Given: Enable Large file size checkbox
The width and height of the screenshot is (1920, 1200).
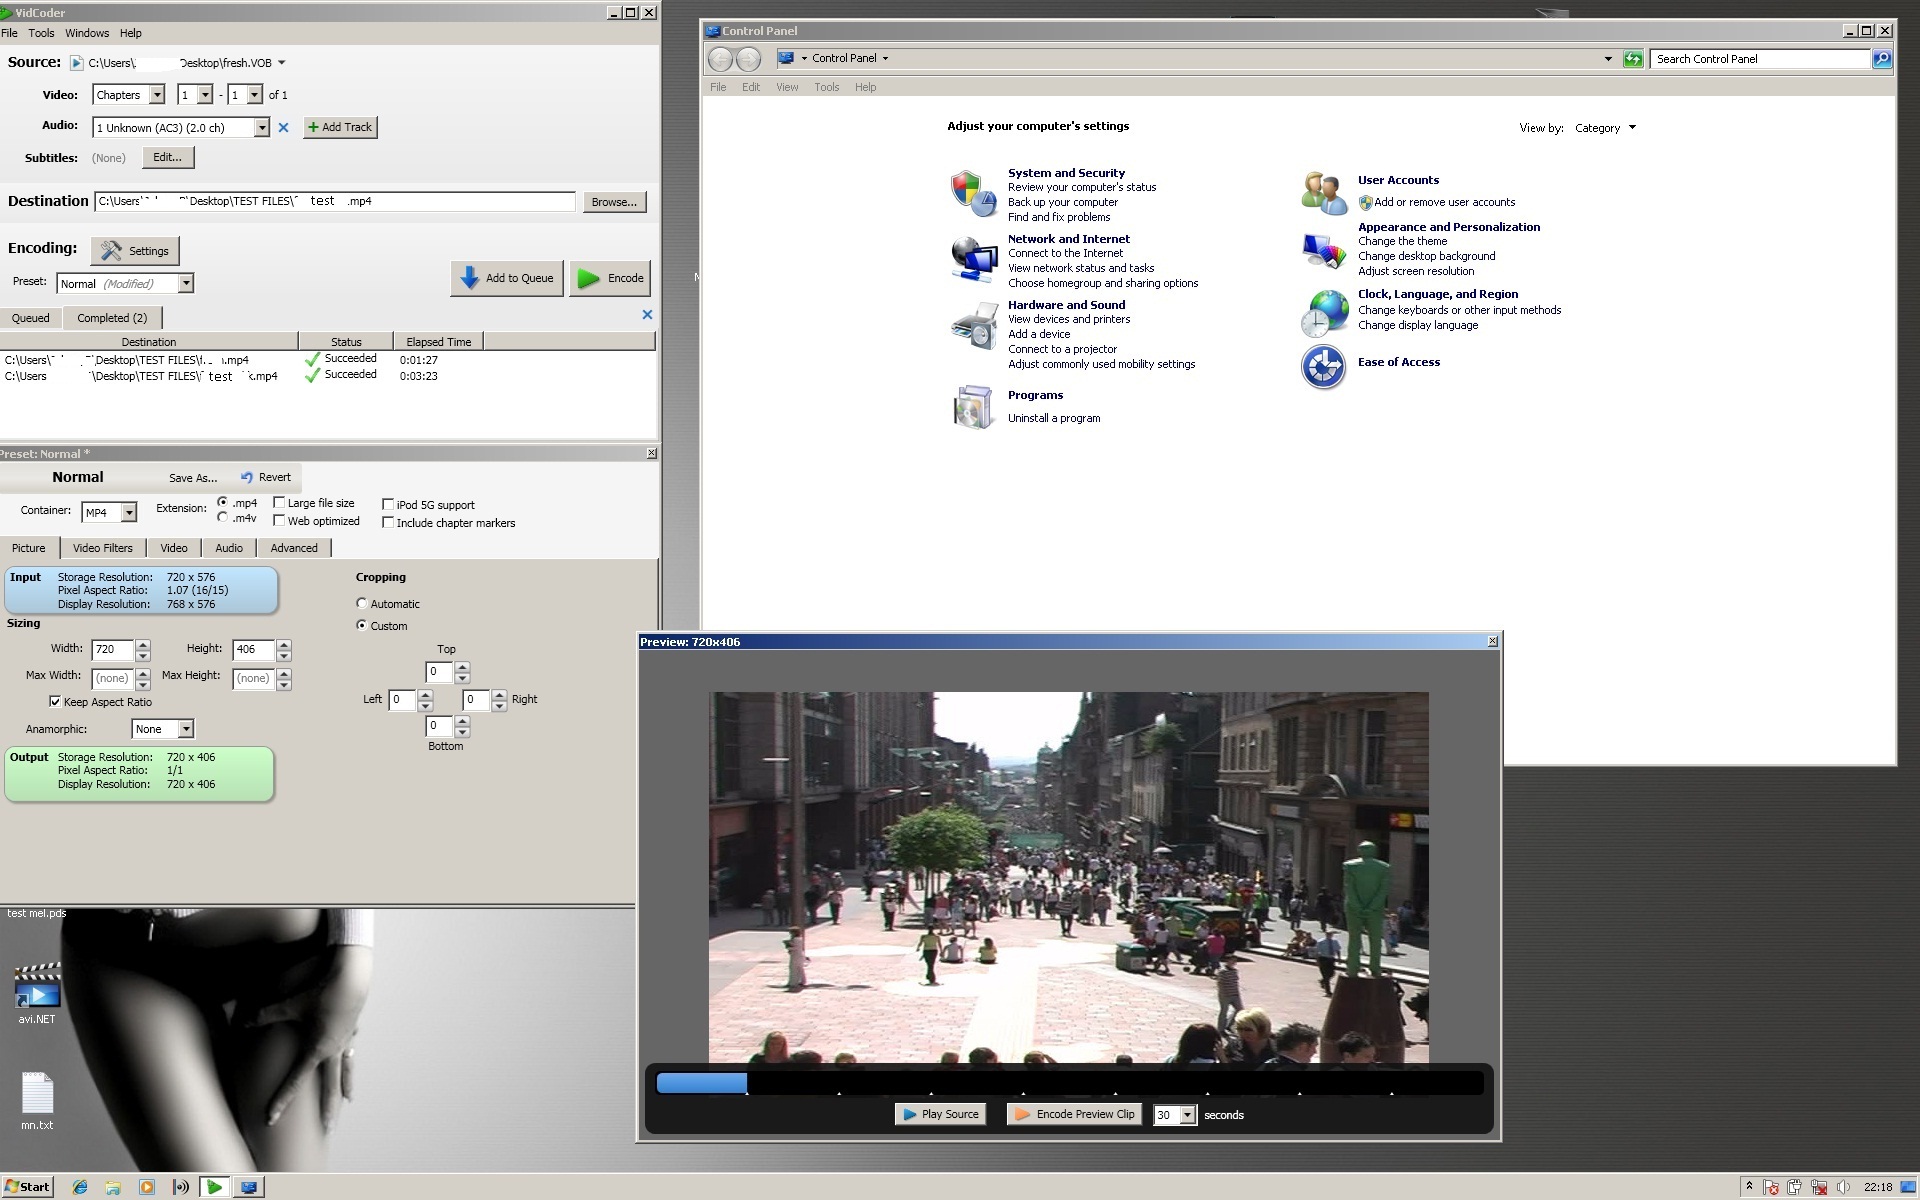Looking at the screenshot, I should tap(279, 503).
